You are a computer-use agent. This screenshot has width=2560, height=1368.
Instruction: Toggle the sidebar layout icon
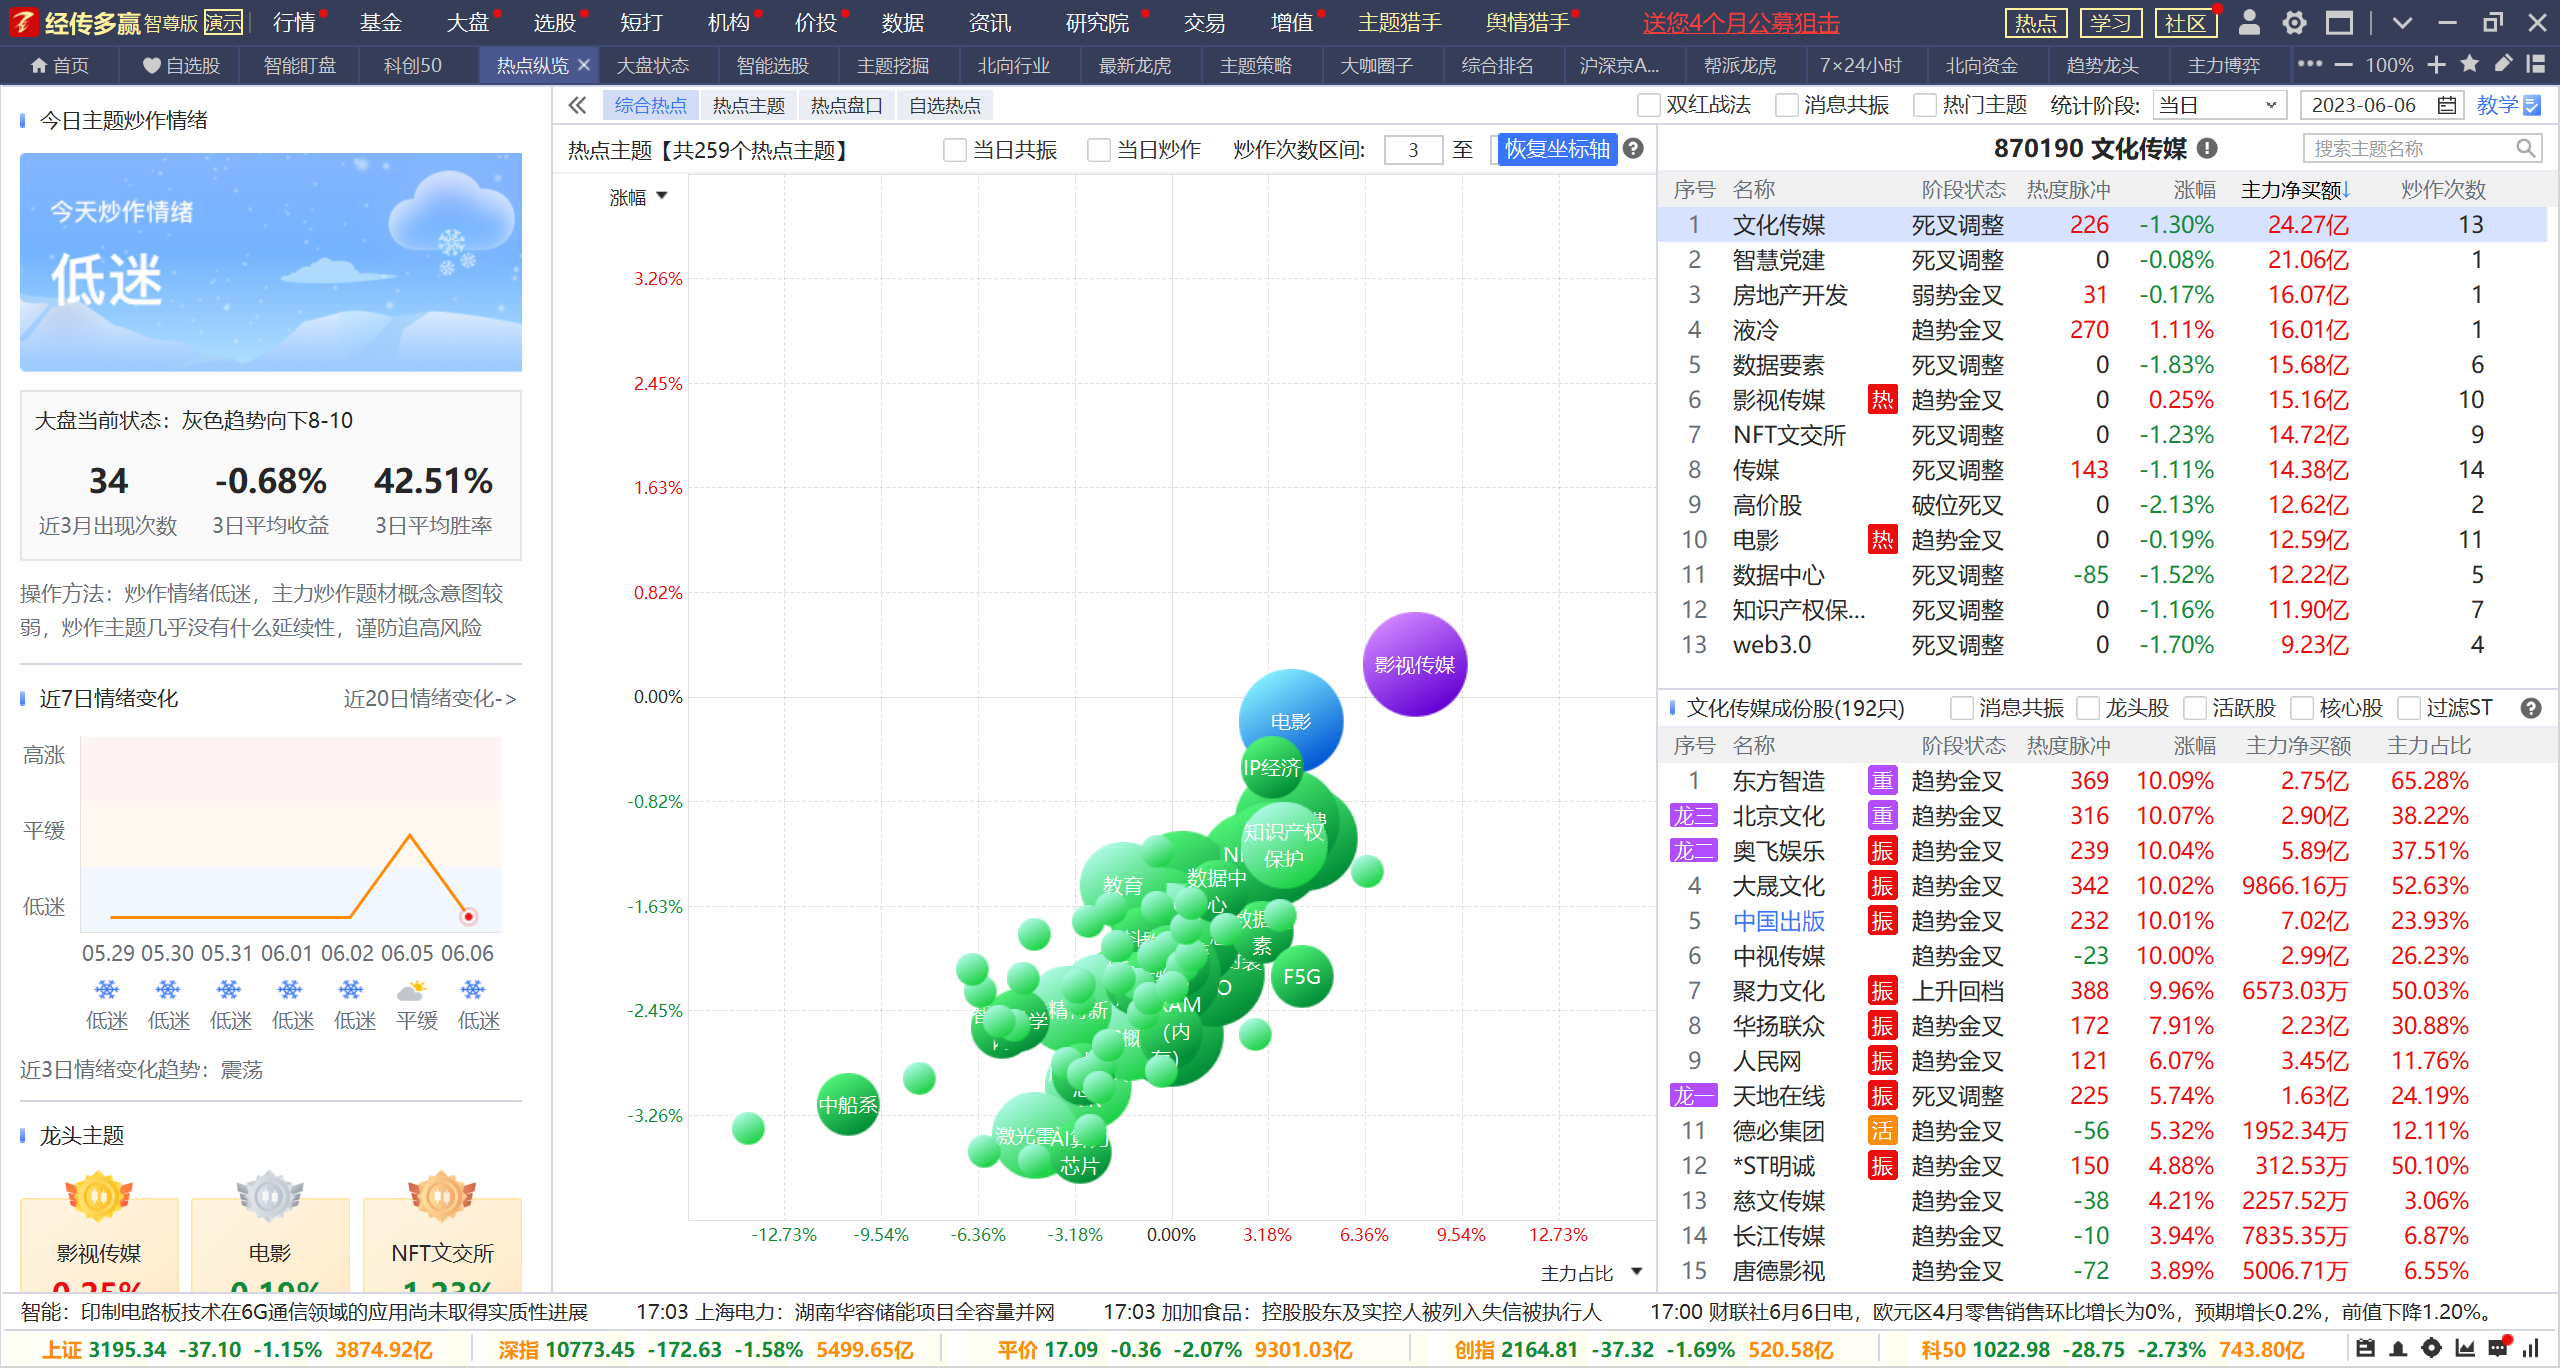coord(2535,64)
